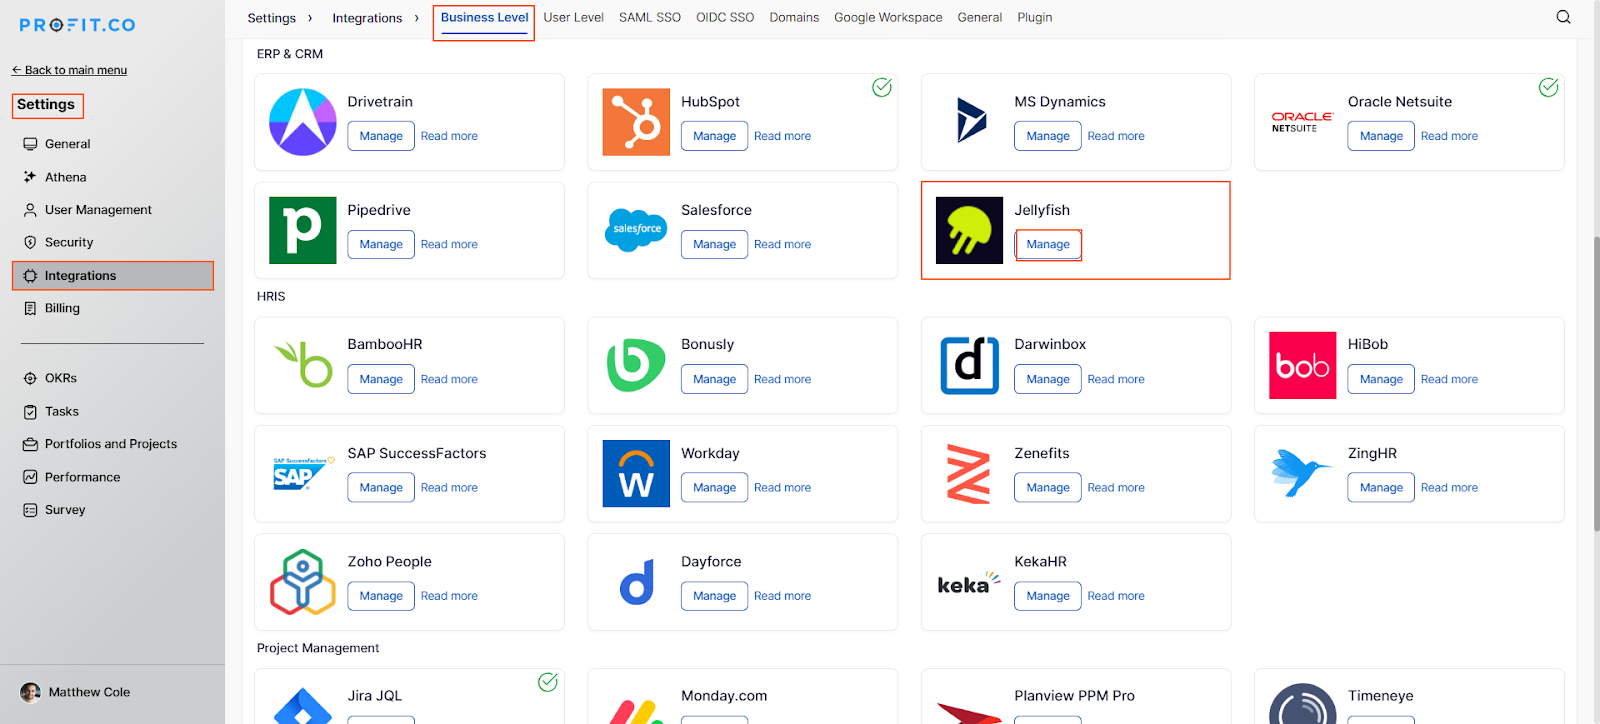This screenshot has width=1600, height=724.
Task: Click the Jellyfish logo icon
Action: [969, 230]
